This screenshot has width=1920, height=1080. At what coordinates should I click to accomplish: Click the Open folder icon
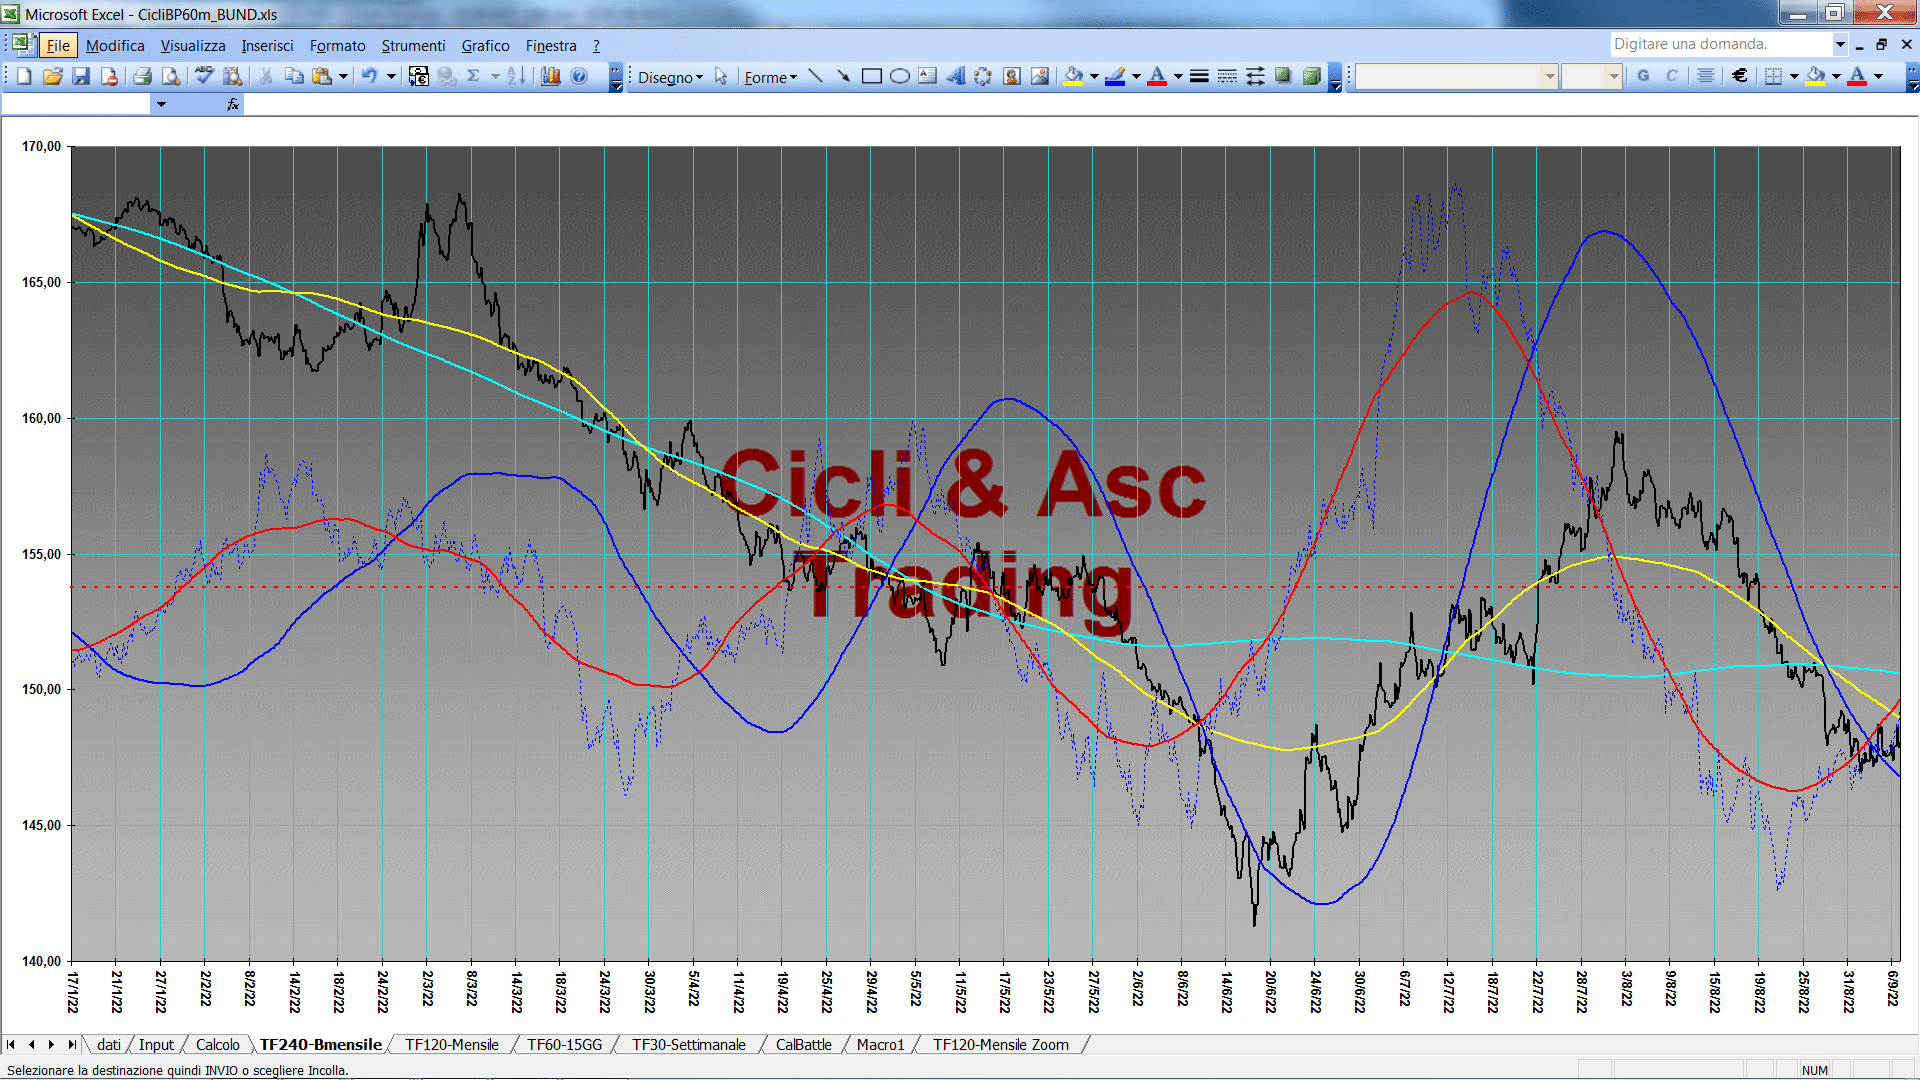coord(53,76)
